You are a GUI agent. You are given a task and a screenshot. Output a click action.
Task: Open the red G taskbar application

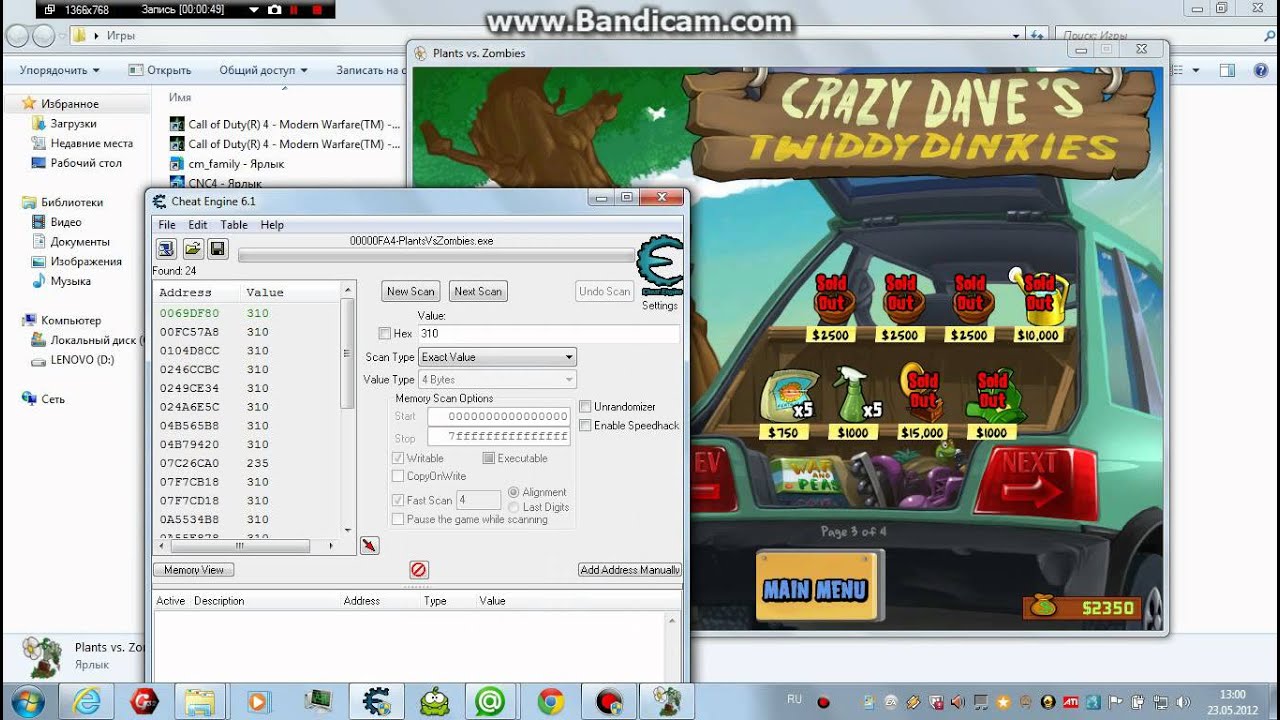tap(145, 701)
